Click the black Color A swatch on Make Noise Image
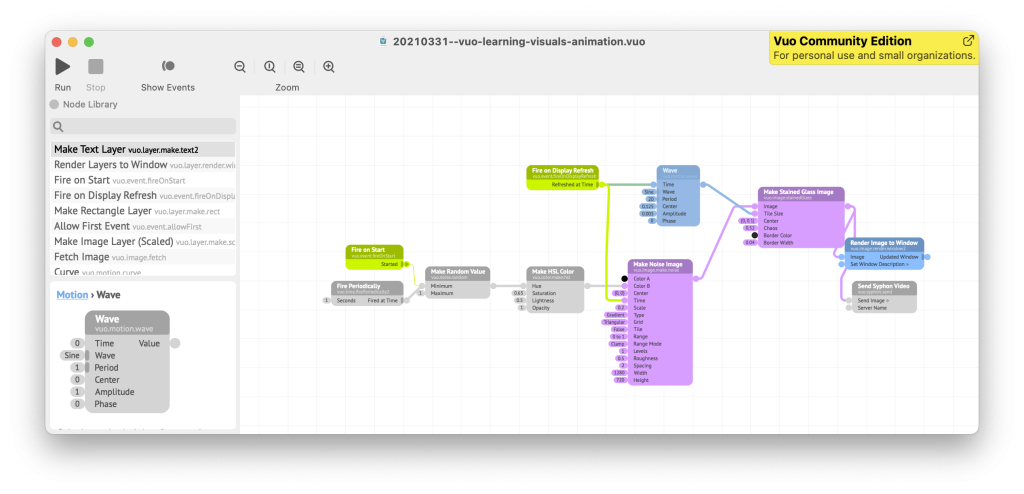Image resolution: width=1024 pixels, height=494 pixels. pyautogui.click(x=623, y=278)
